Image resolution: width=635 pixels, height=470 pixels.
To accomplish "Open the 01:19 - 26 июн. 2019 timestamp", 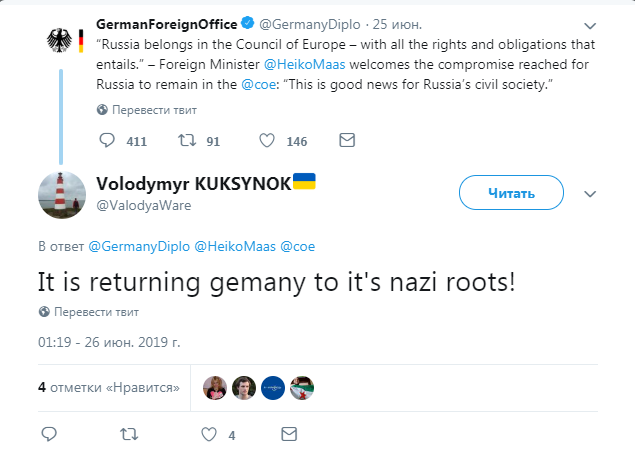I will 110,341.
